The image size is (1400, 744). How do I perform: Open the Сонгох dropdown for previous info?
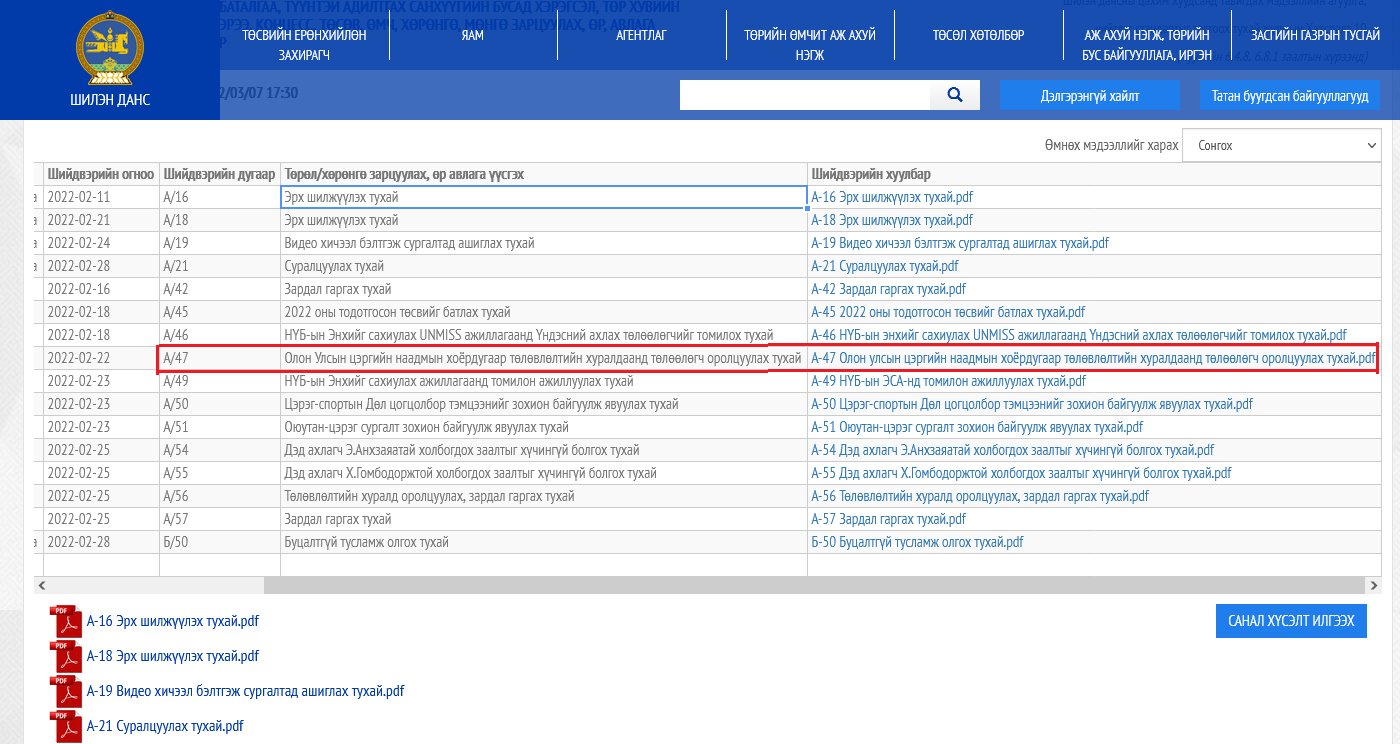pos(1283,145)
